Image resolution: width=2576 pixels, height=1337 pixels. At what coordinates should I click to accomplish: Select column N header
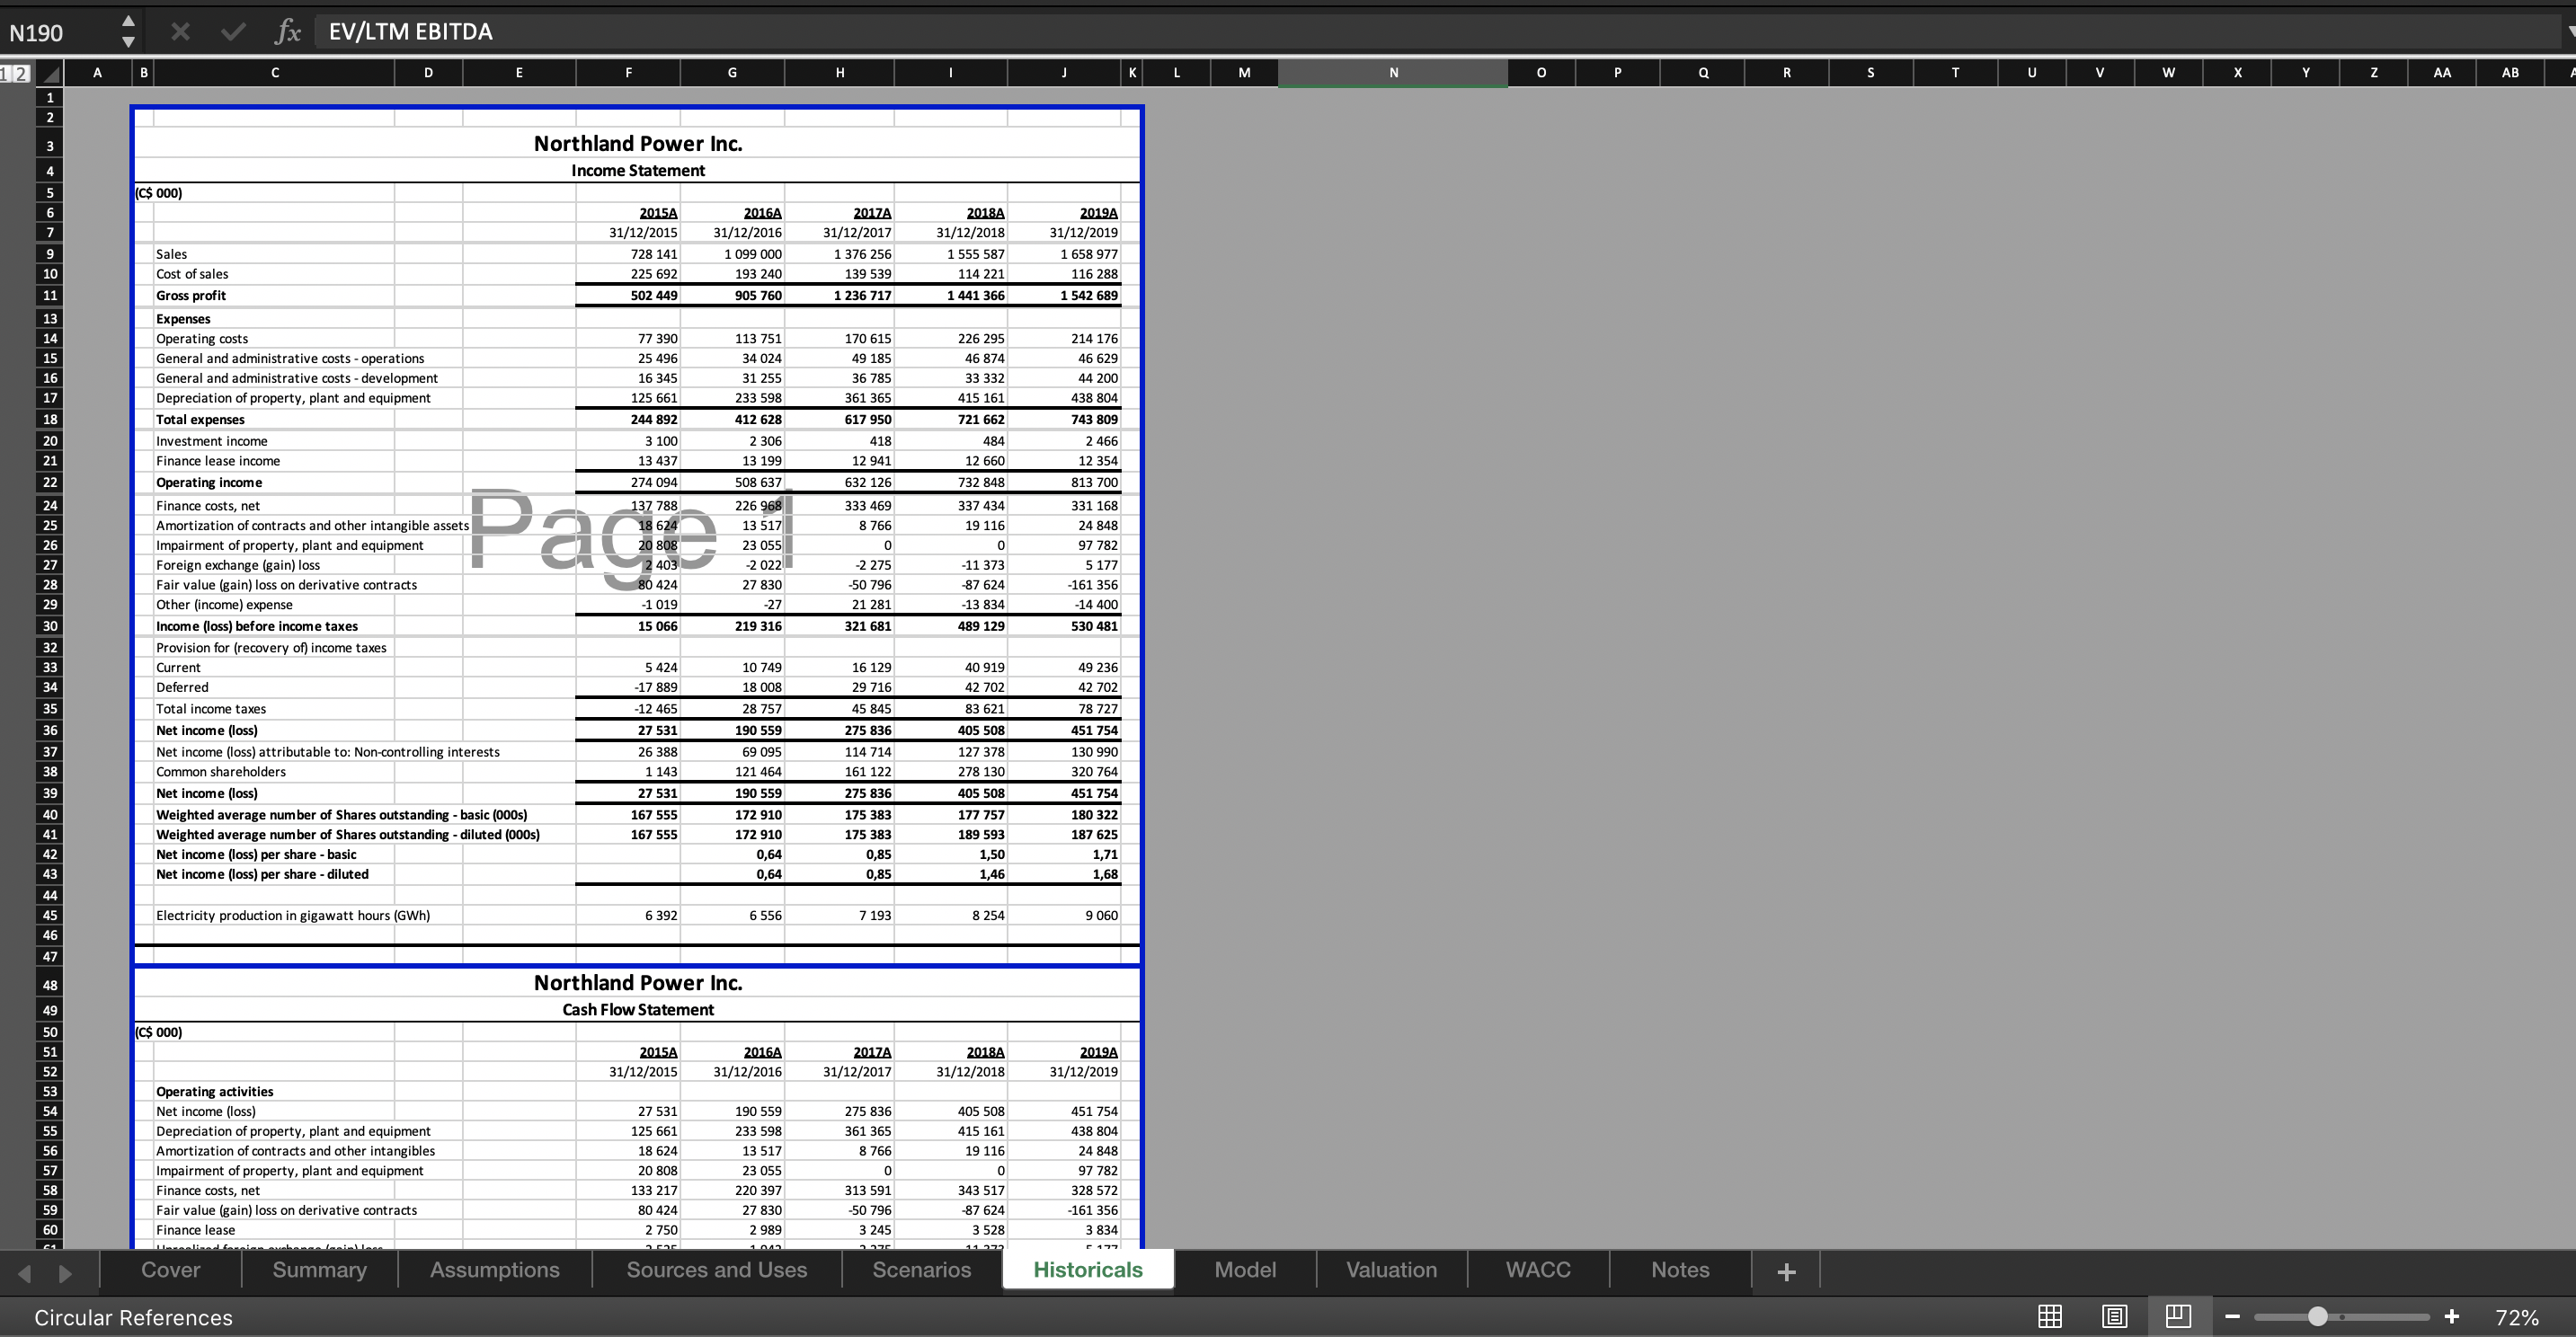[1393, 73]
